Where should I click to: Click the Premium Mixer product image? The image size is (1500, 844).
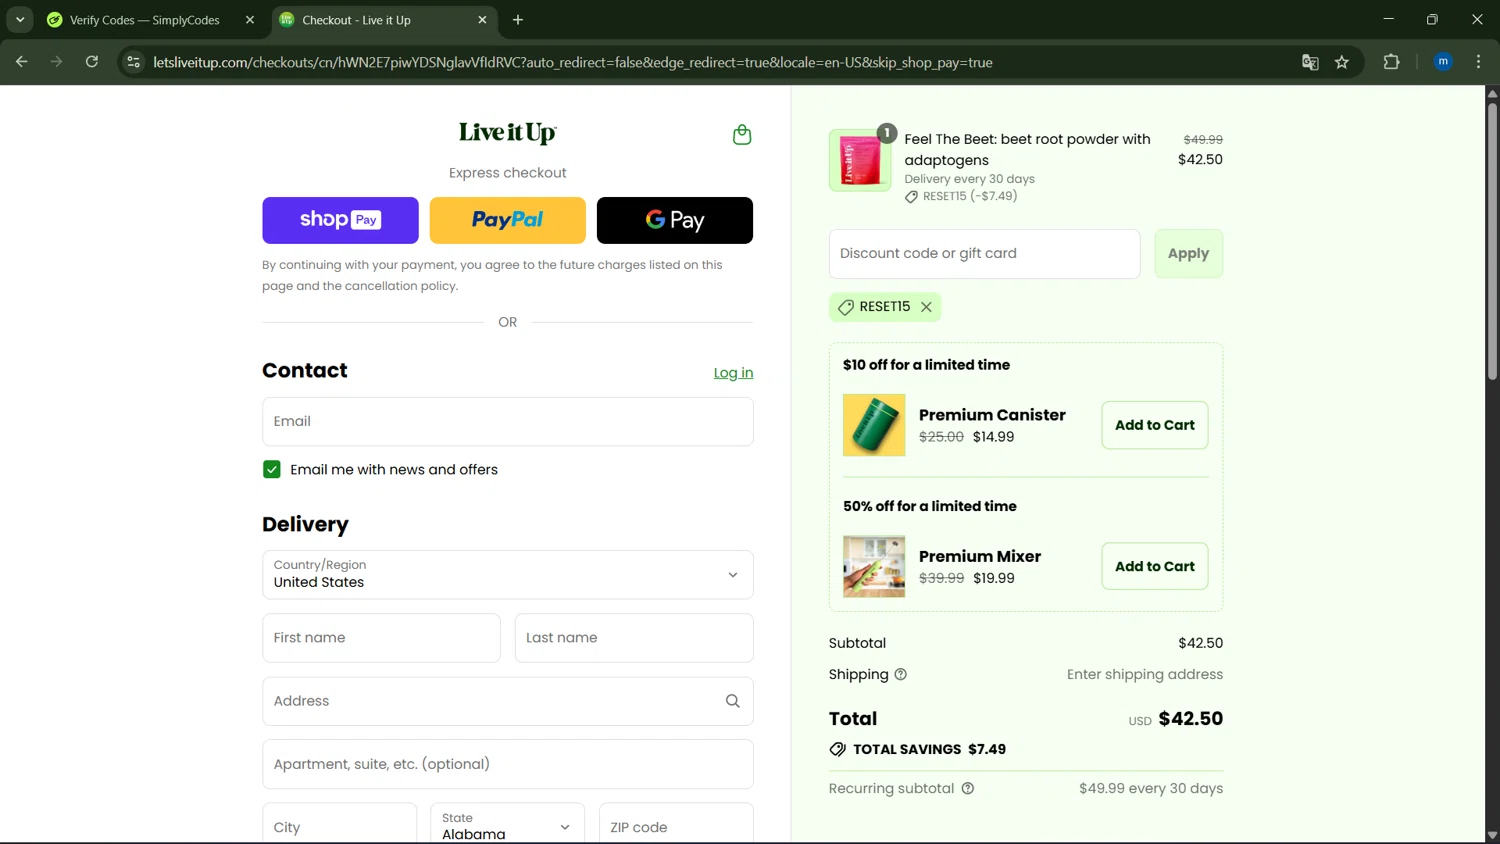point(874,566)
